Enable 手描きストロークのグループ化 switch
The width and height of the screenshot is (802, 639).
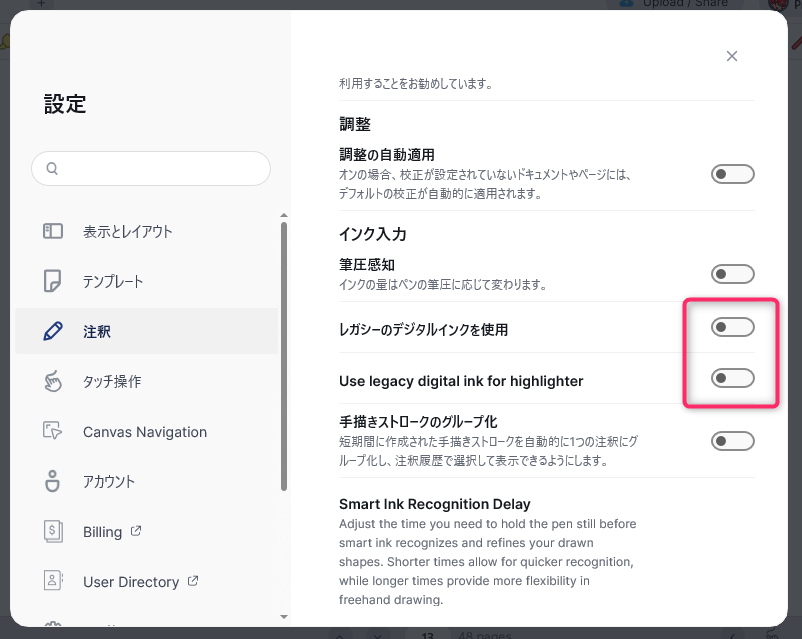(732, 441)
